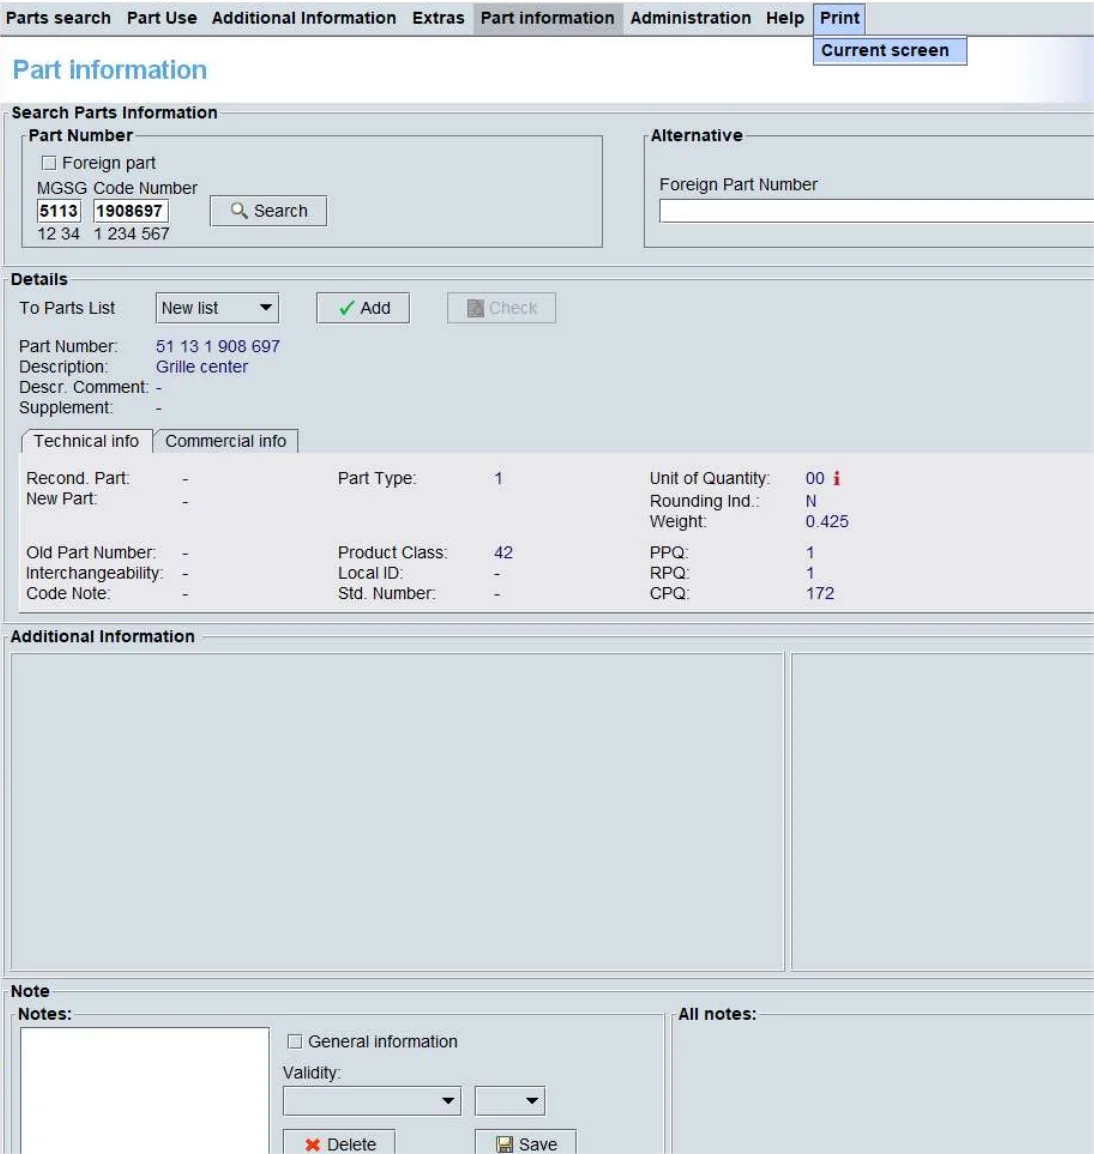Click the grayed-out Check button icon
This screenshot has height=1154, width=1094.
point(476,309)
